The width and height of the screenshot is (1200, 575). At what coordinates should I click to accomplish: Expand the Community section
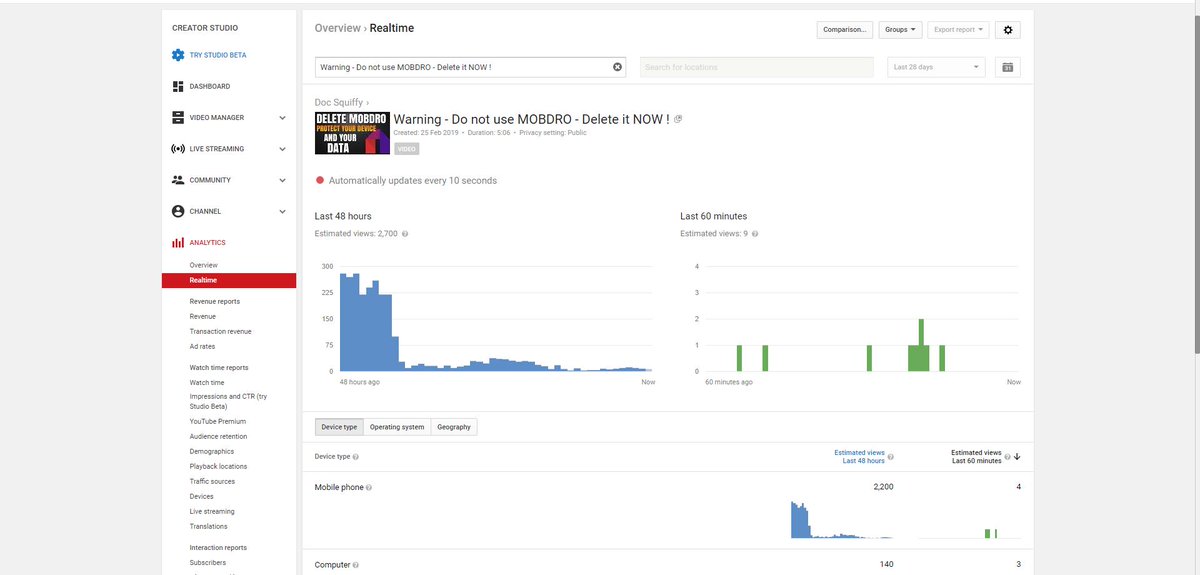282,180
